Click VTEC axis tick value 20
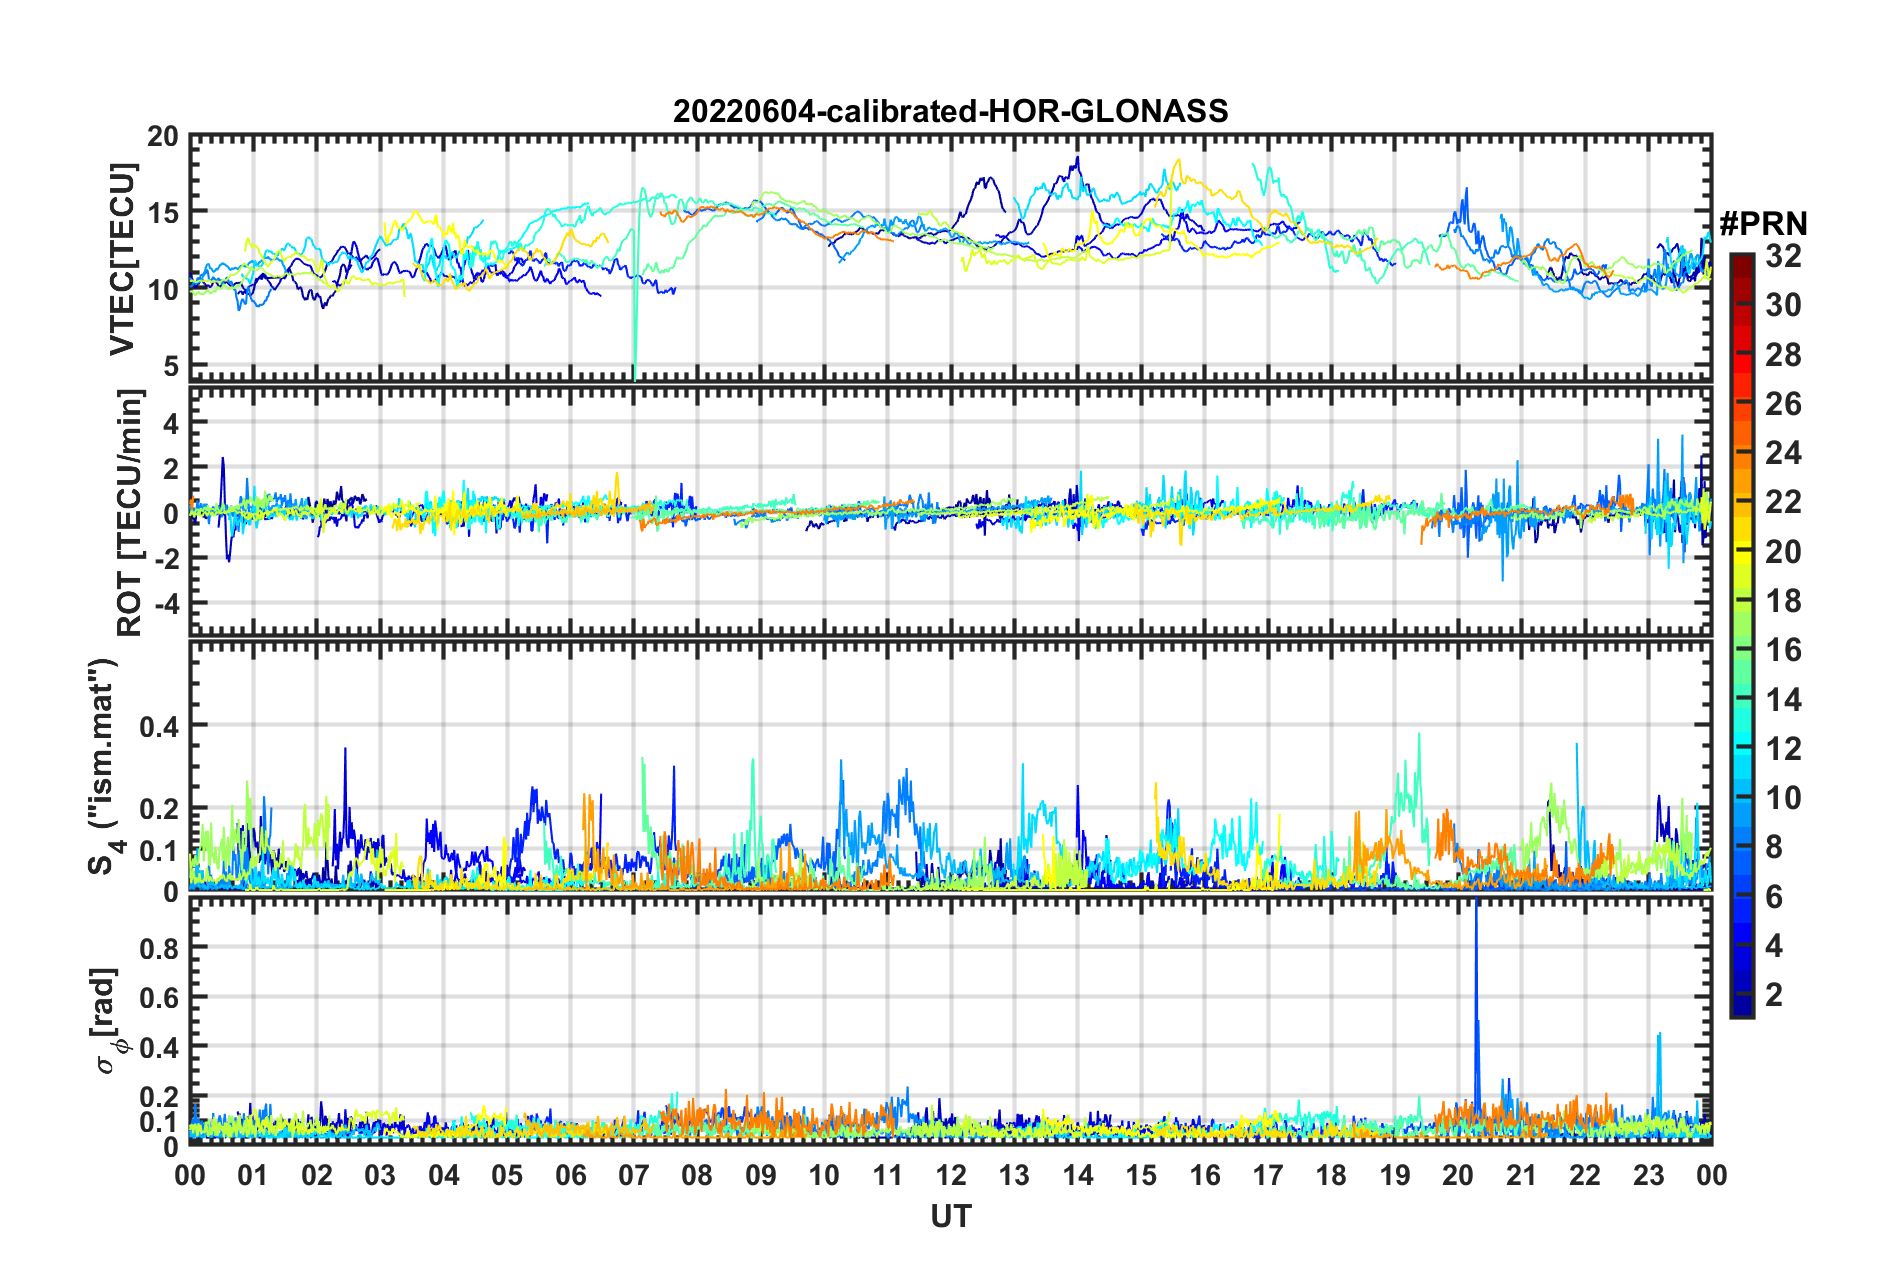This screenshot has width=1902, height=1272. (163, 137)
